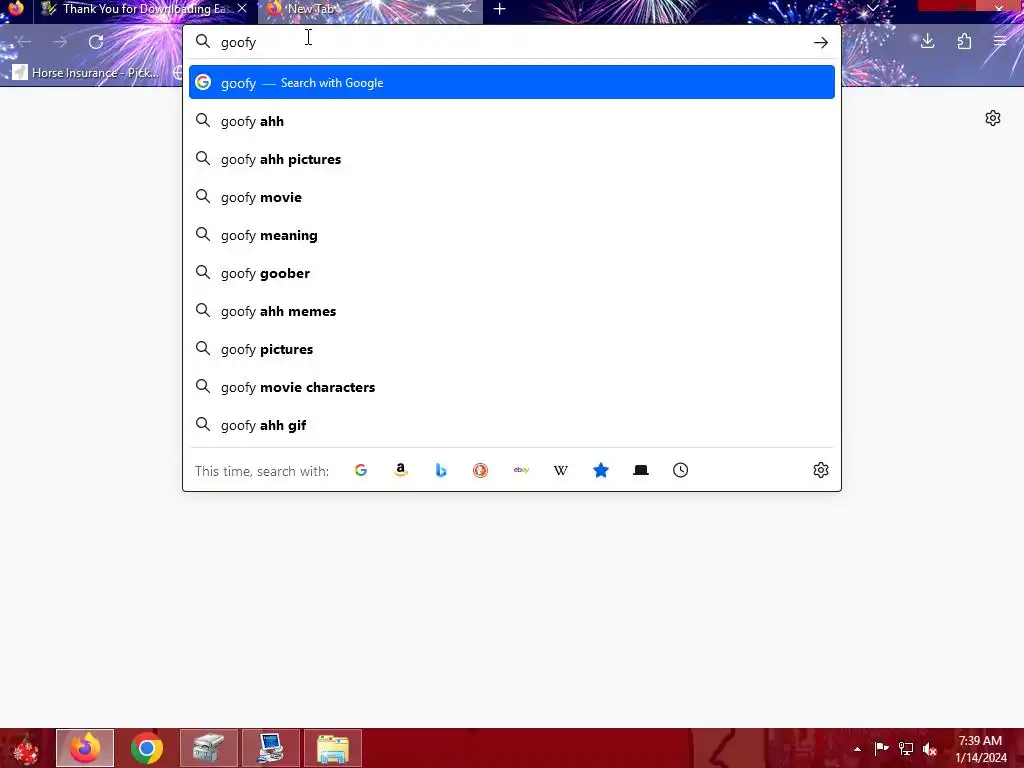This screenshot has height=768, width=1024.
Task: Search this time with DuckDuckGo icon
Action: tap(481, 470)
